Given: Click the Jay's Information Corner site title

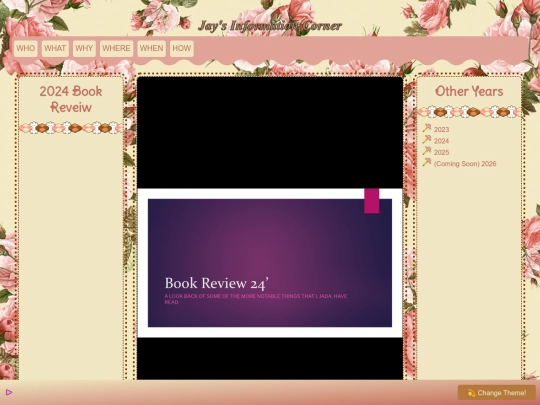Looking at the screenshot, I should pyautogui.click(x=270, y=26).
